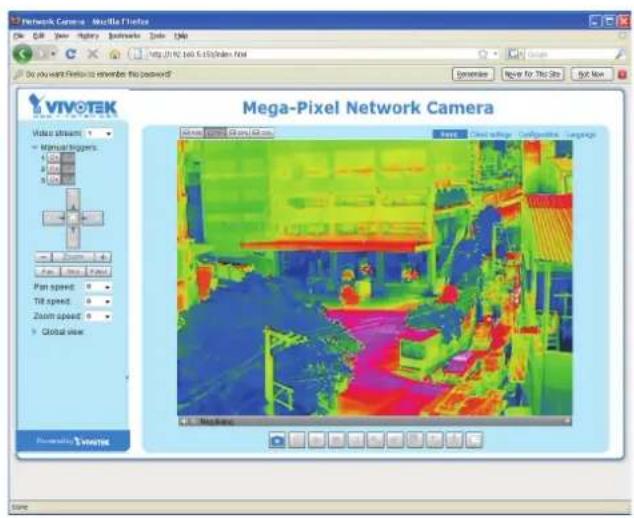The height and width of the screenshot is (518, 634).
Task: Click the zoom in plus button
Action: (103, 257)
